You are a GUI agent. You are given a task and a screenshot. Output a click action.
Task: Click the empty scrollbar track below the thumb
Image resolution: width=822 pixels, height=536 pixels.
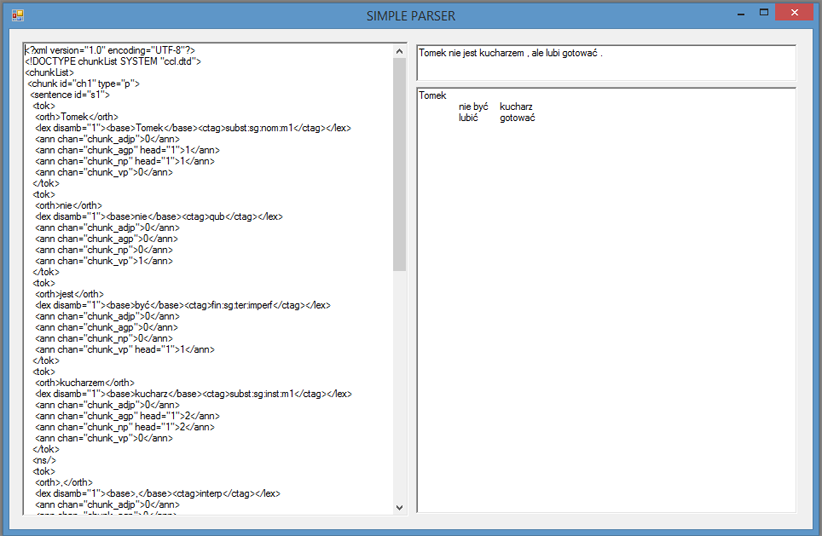click(x=400, y=390)
